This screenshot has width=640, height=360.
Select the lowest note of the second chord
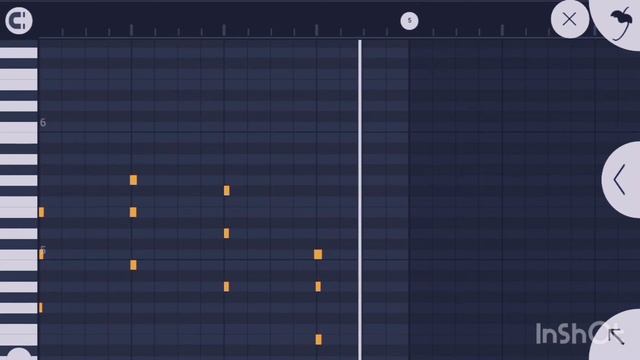[x=133, y=265]
